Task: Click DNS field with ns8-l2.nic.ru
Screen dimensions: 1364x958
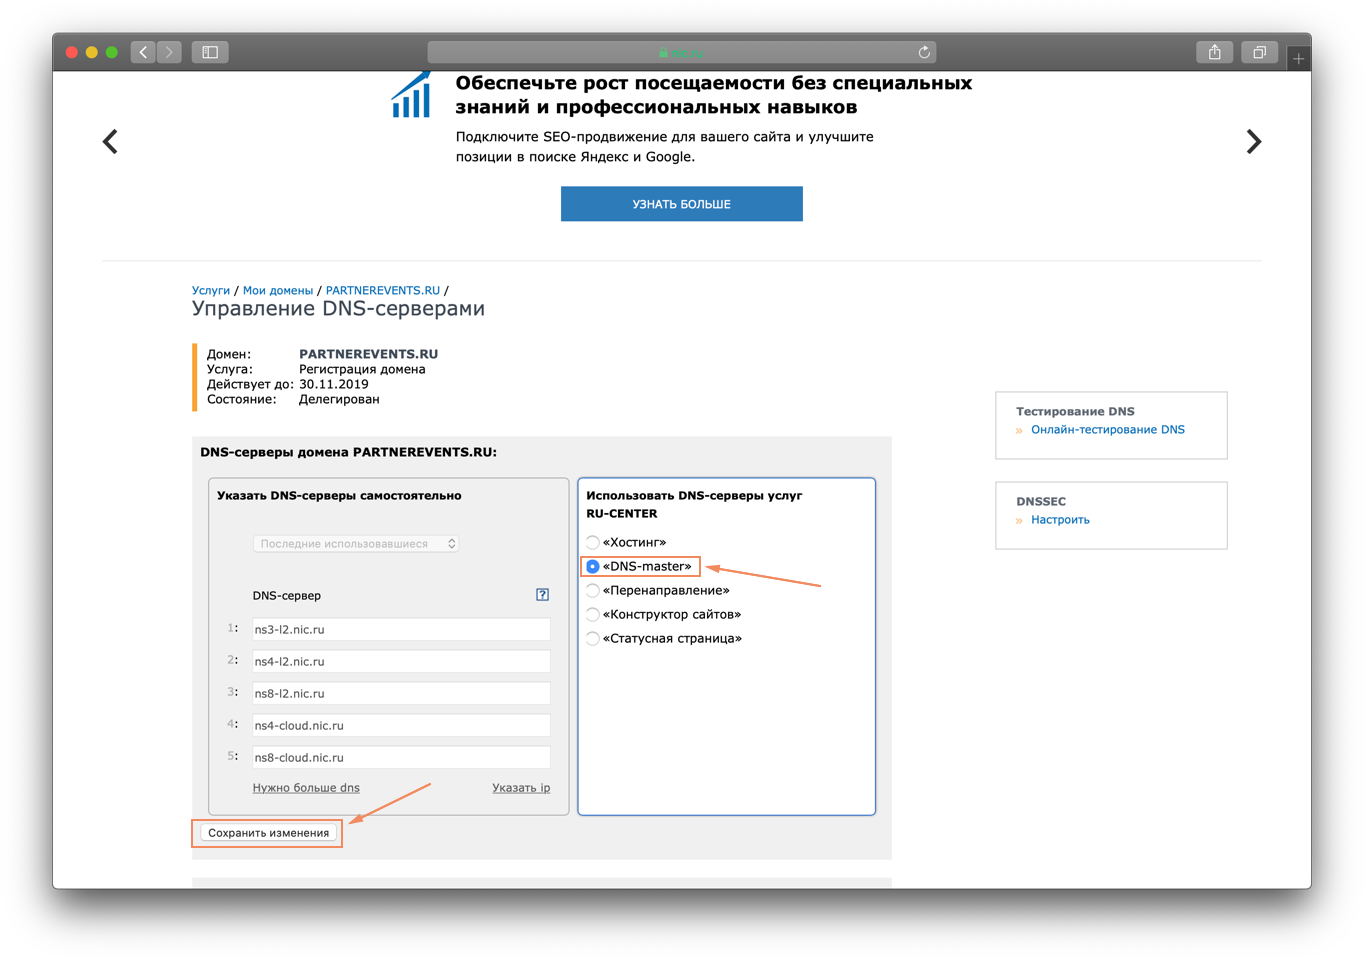Action: coord(401,693)
